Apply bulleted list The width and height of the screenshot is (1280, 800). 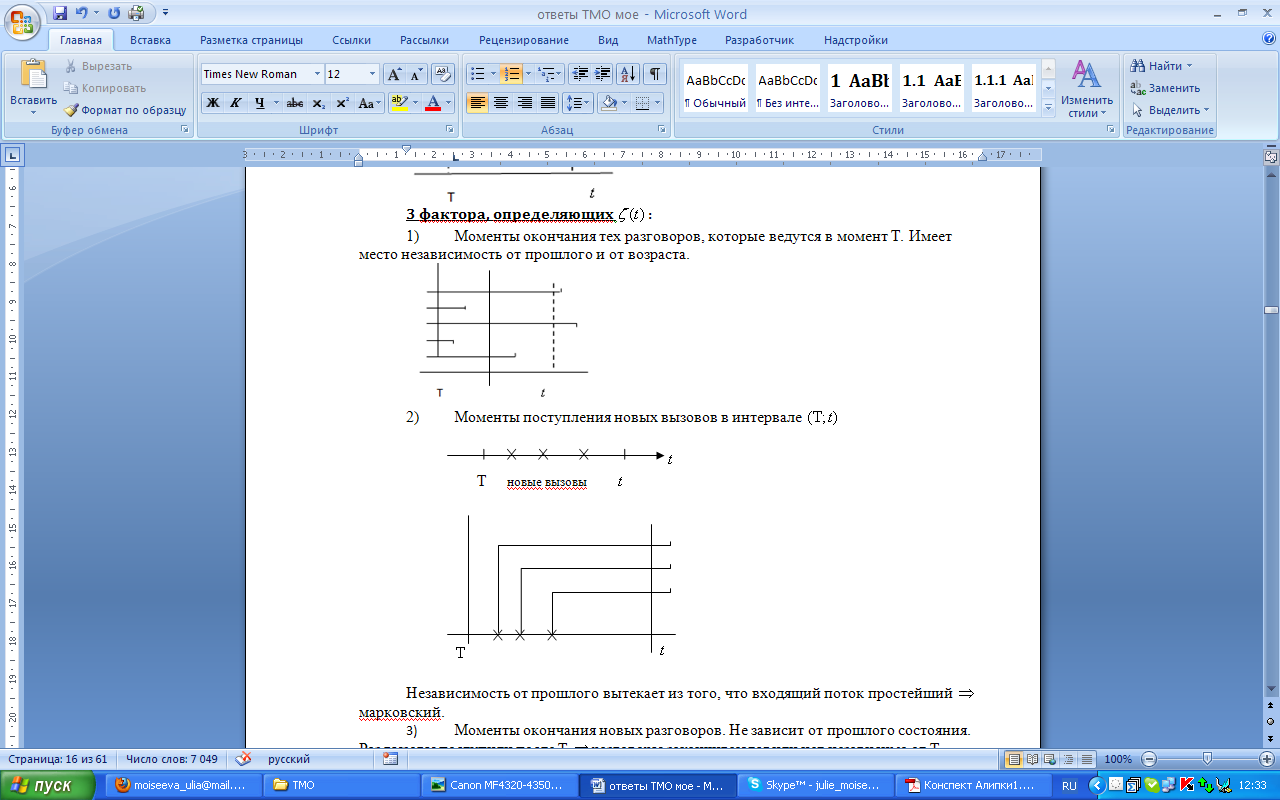click(x=477, y=74)
